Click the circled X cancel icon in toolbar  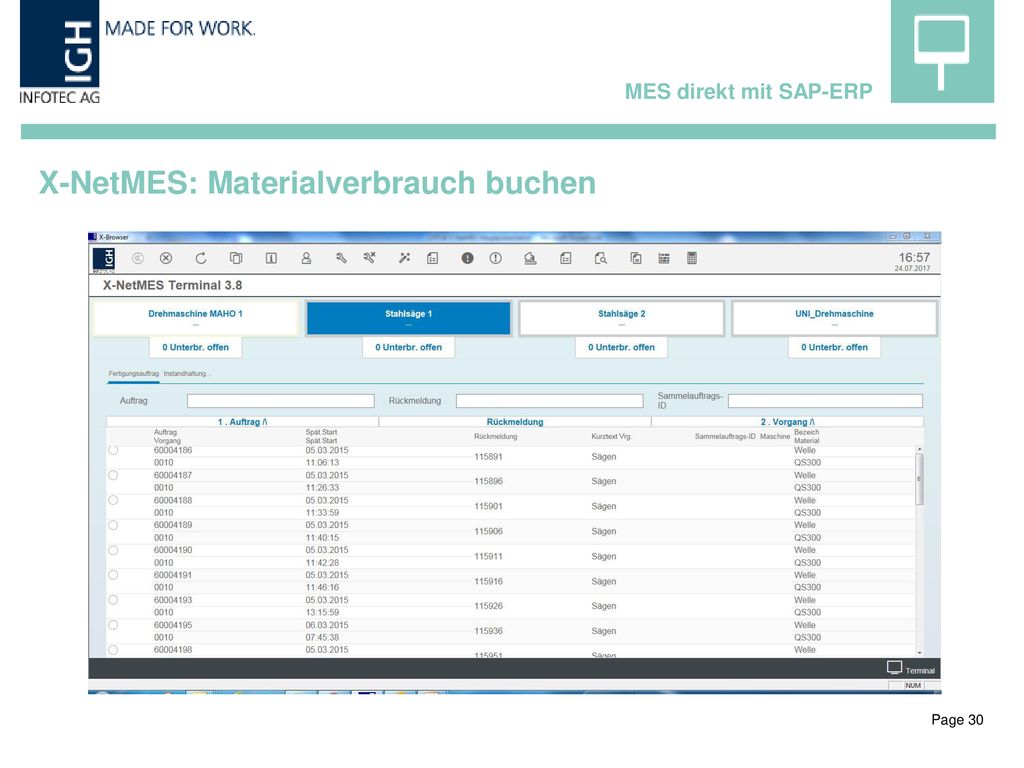pyautogui.click(x=167, y=259)
